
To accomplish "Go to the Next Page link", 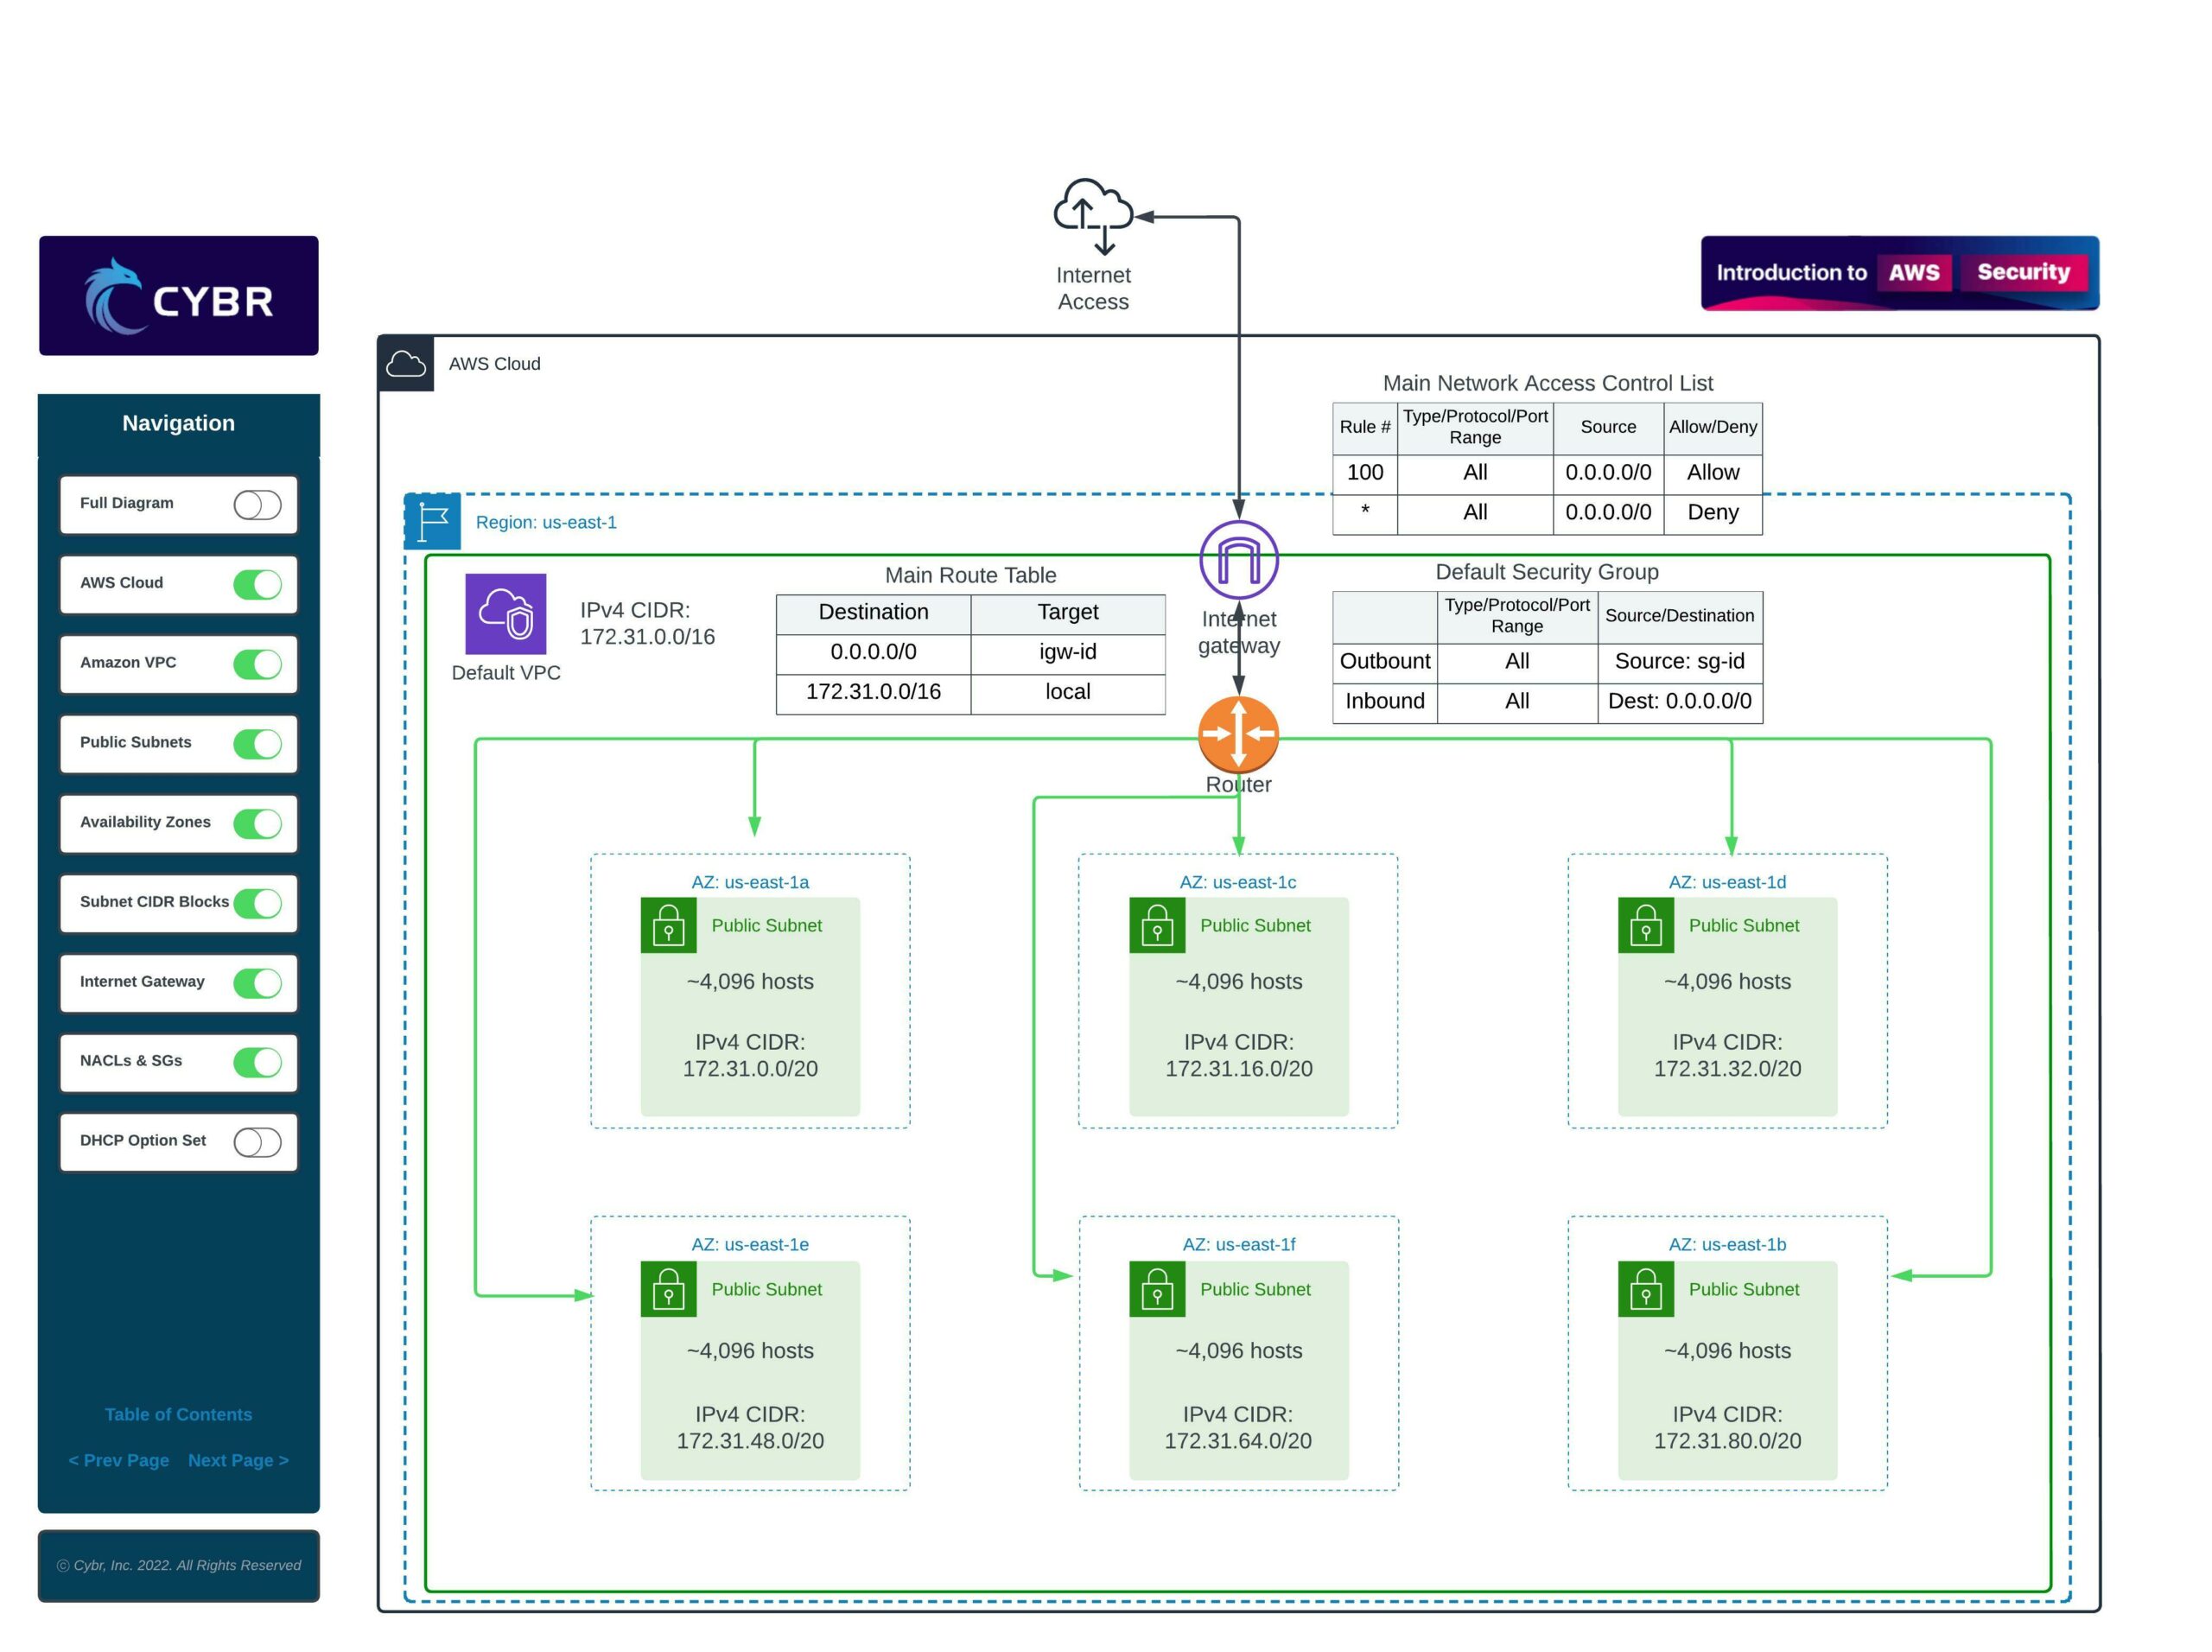I will coord(238,1460).
